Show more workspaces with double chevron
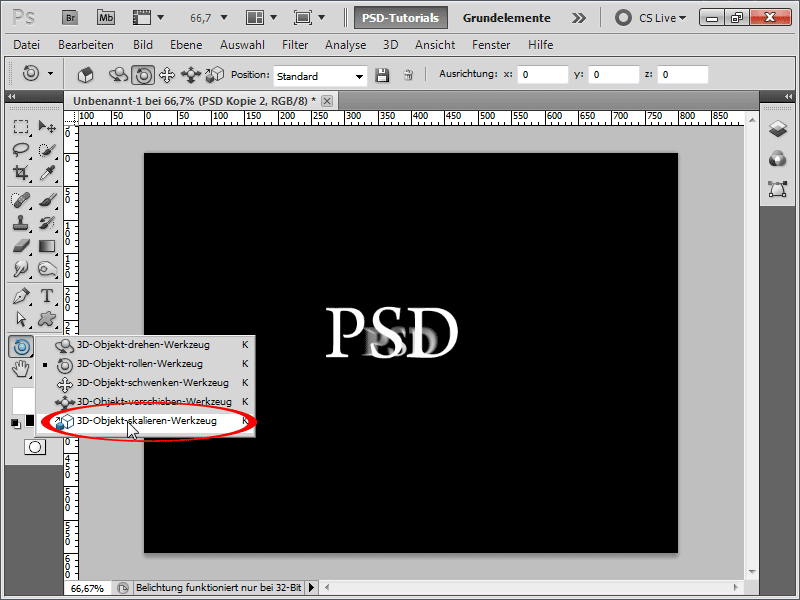The height and width of the screenshot is (600, 800). (x=578, y=18)
